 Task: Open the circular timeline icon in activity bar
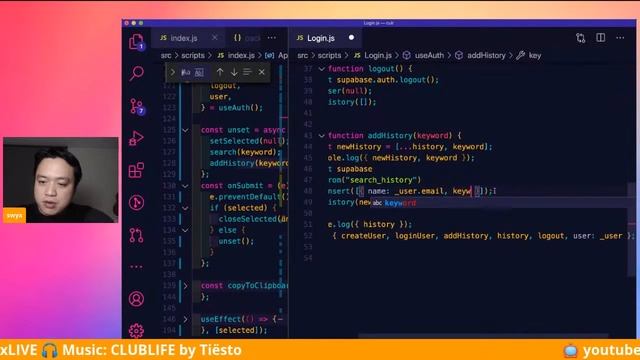pyautogui.click(x=136, y=202)
